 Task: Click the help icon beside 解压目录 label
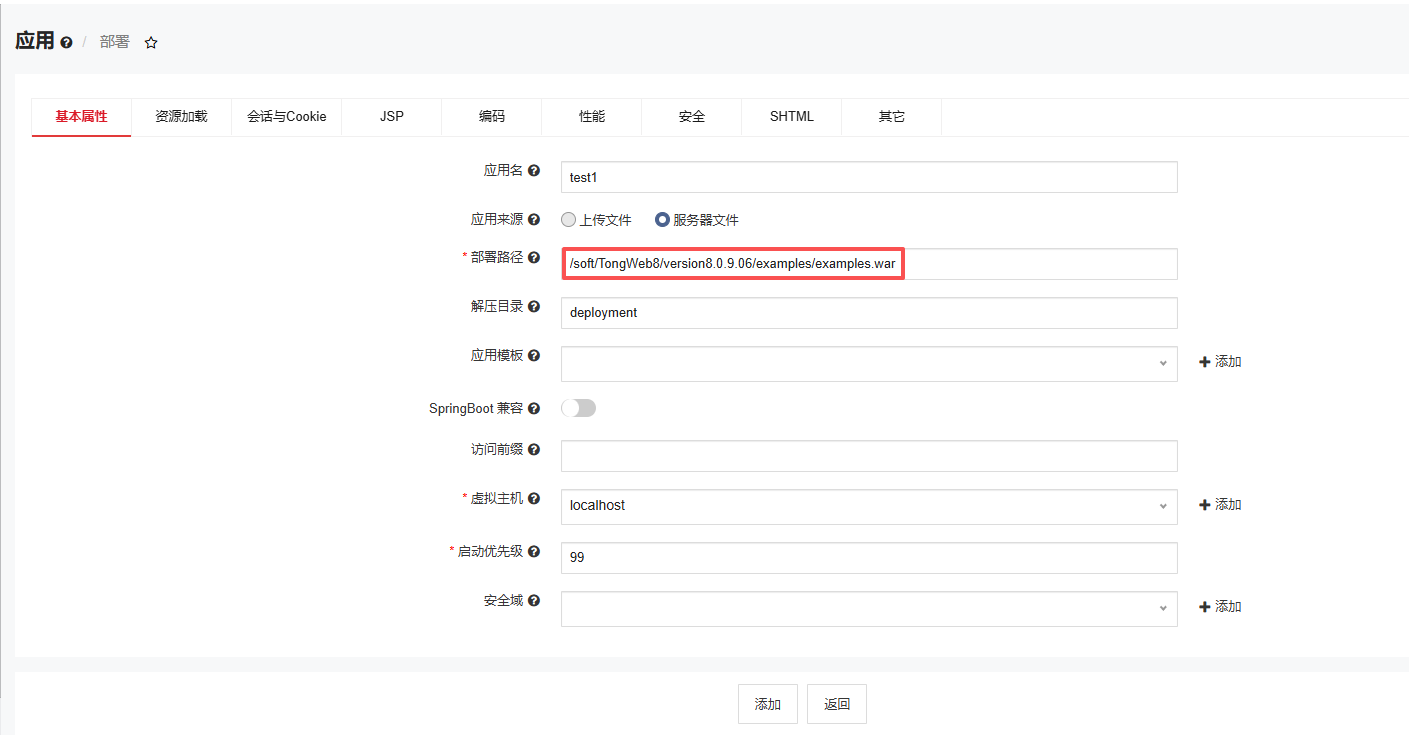pos(534,307)
